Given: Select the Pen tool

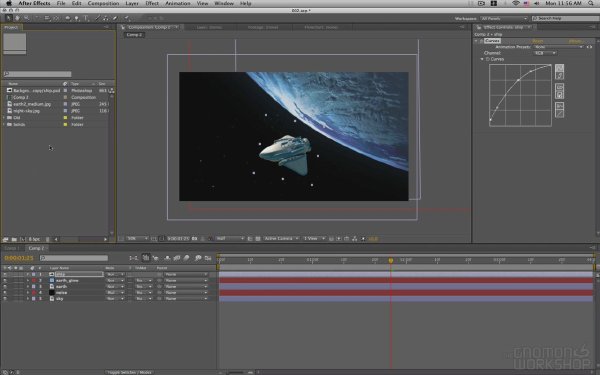Looking at the screenshot, I should (77, 18).
